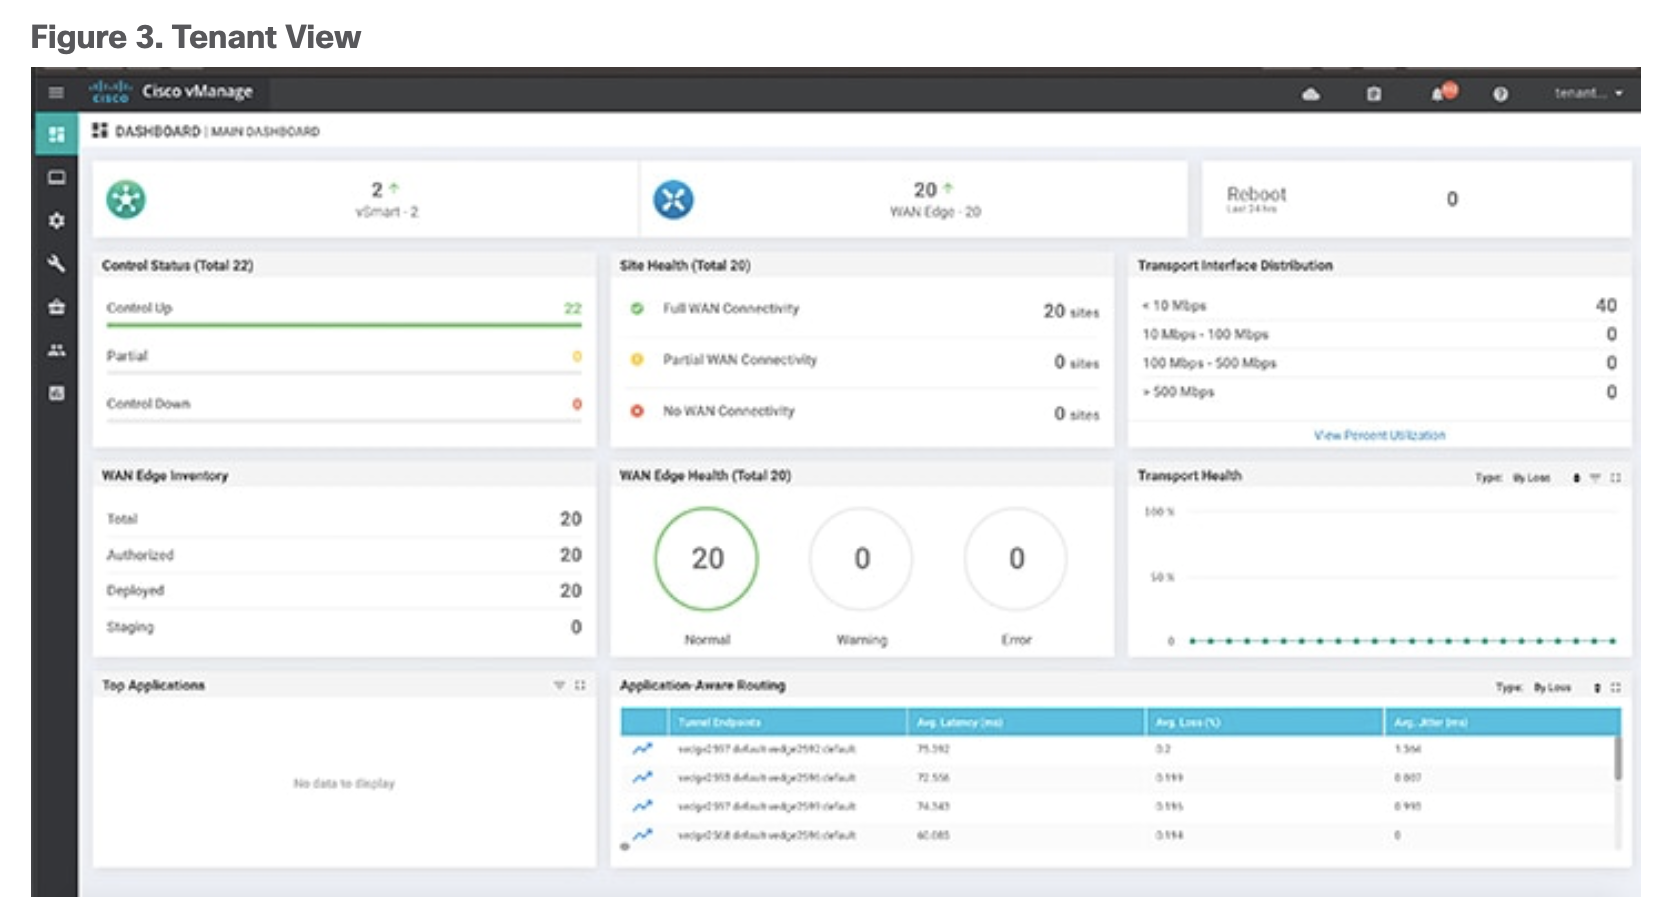
Task: Open the Monitor section in the sidebar
Action: pyautogui.click(x=56, y=178)
